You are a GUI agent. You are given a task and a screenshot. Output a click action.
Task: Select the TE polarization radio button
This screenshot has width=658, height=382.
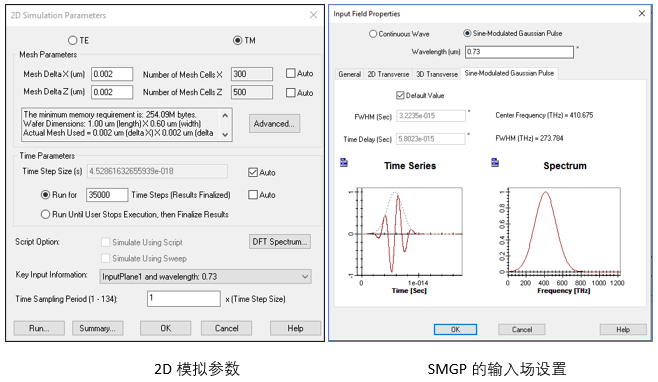(x=73, y=40)
